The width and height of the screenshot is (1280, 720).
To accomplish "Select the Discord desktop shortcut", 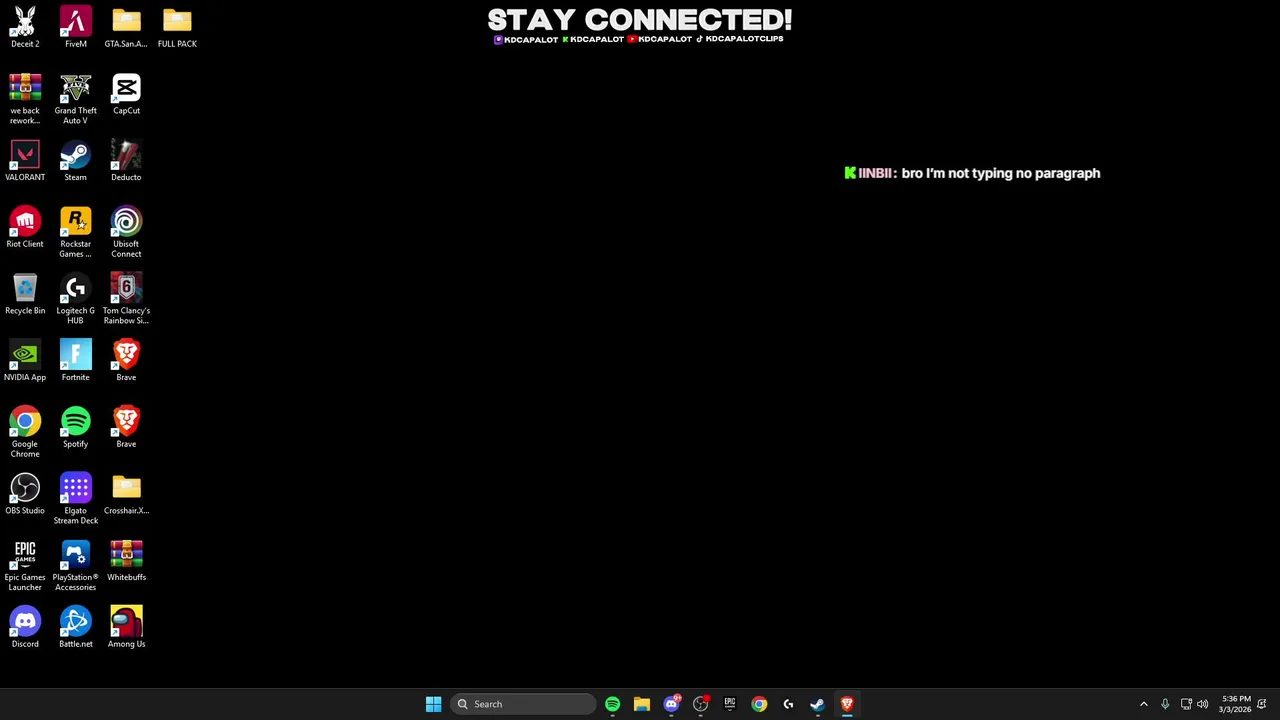I will pos(25,627).
